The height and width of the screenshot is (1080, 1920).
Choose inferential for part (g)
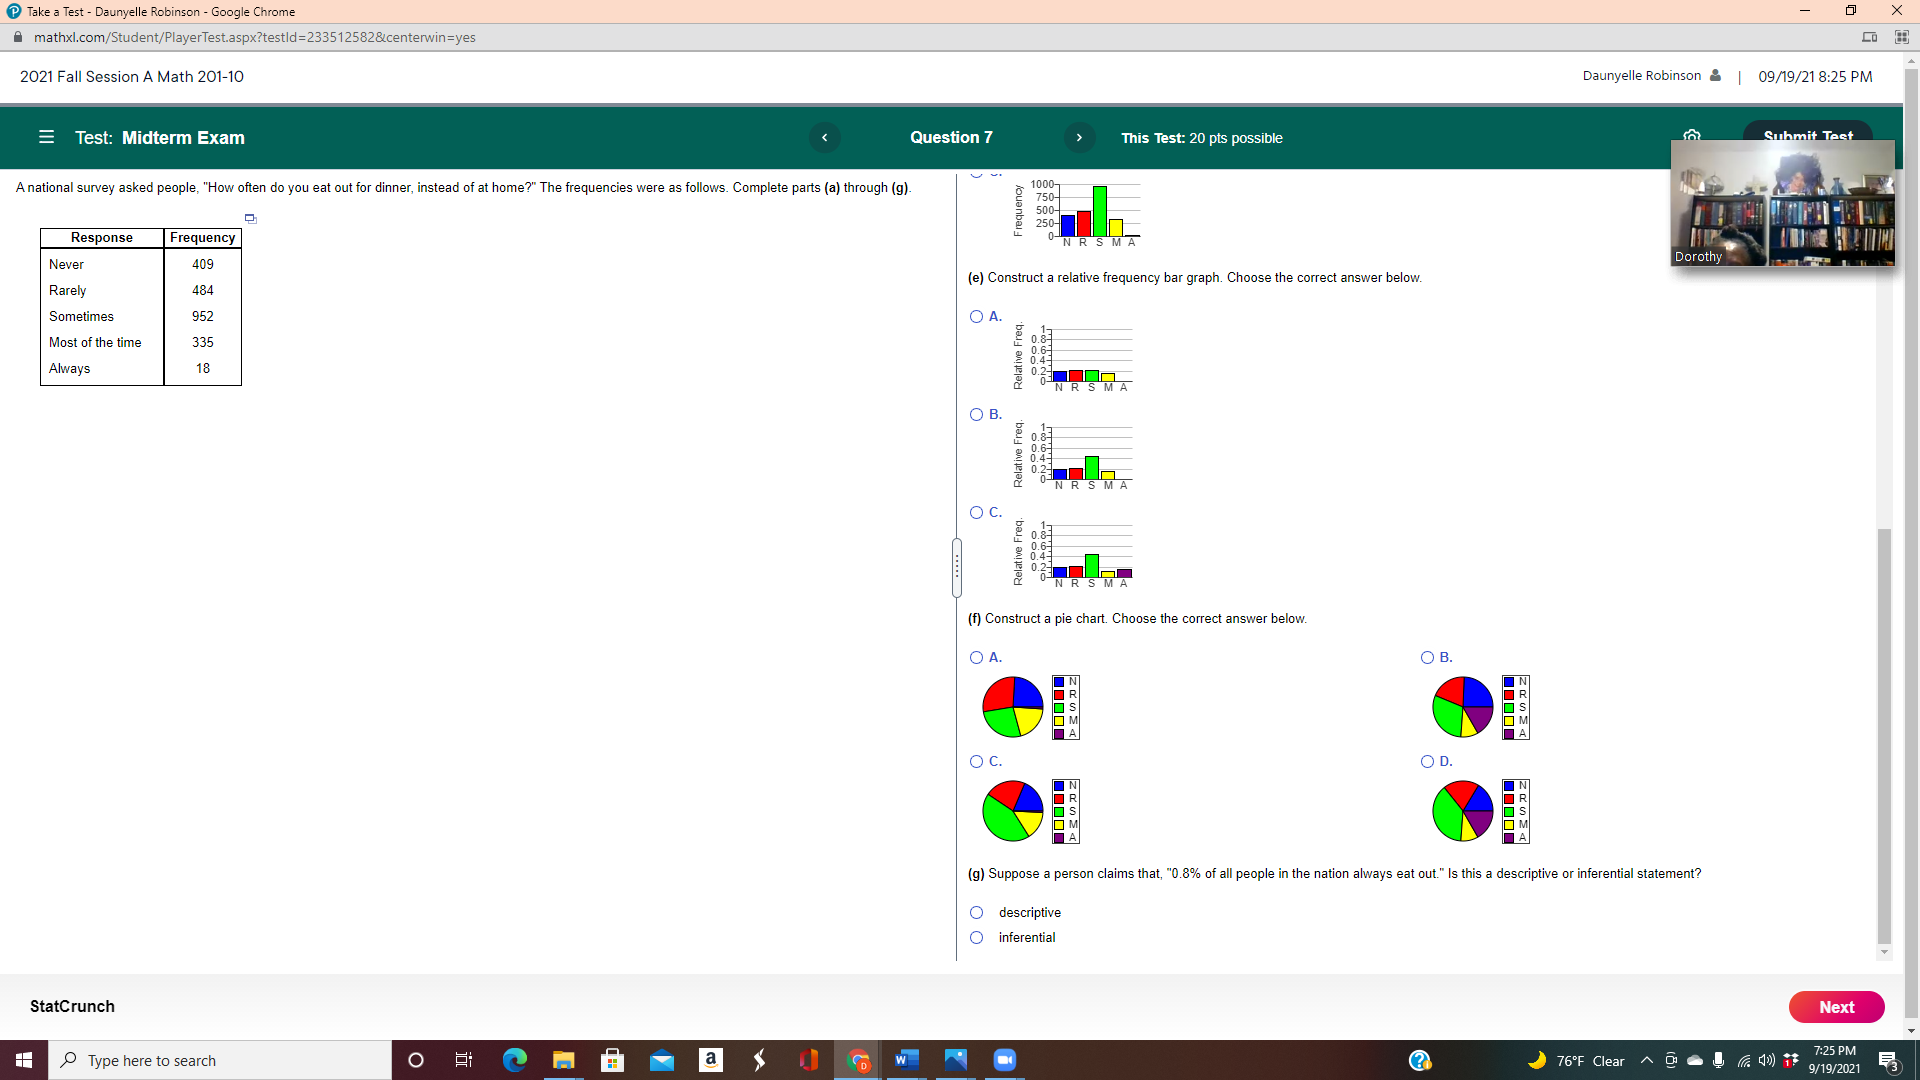click(x=975, y=937)
